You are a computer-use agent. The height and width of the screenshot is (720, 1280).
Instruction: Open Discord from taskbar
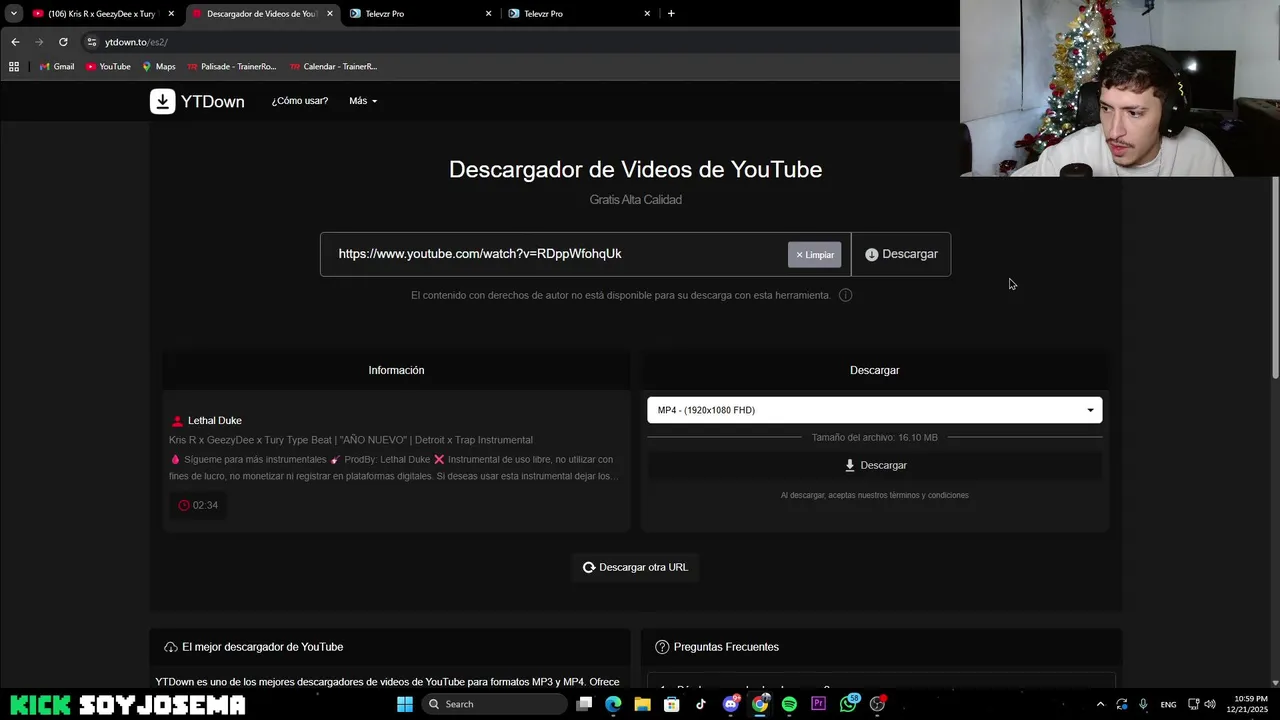point(731,704)
